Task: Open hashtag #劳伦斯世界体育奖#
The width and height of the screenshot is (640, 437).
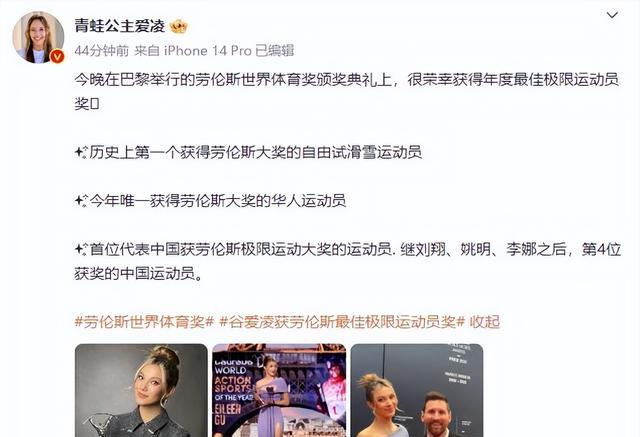Action: click(144, 322)
